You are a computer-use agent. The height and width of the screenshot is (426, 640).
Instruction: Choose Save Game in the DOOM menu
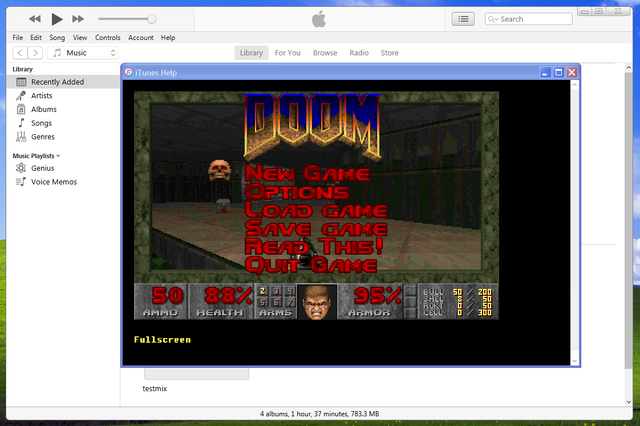316,229
